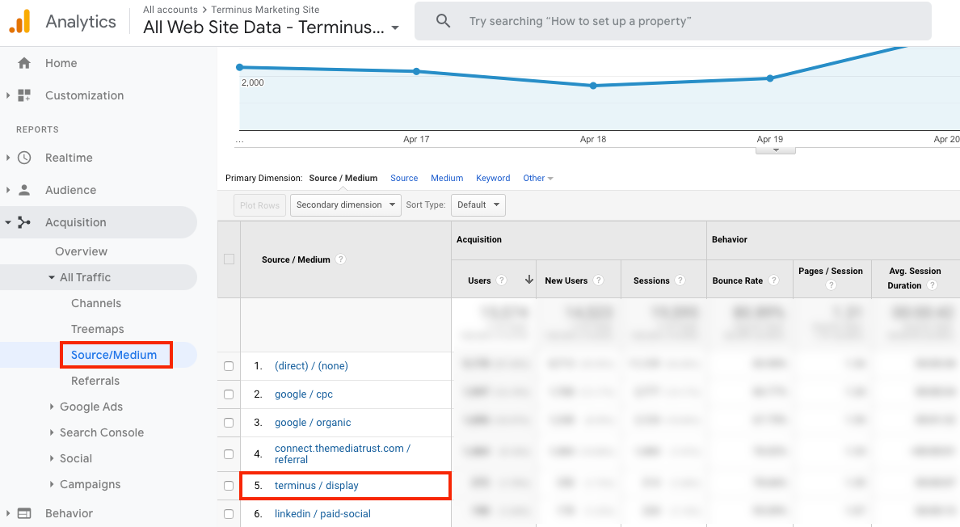Collapse the All Traffic submenu
960x527 pixels.
(51, 277)
